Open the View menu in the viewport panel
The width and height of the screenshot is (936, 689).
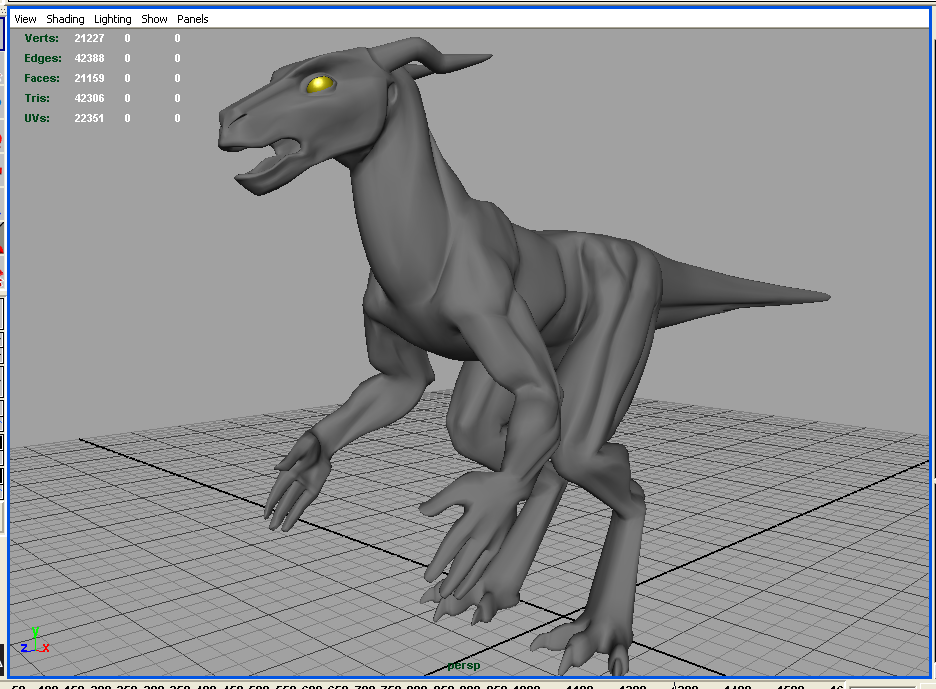point(25,19)
